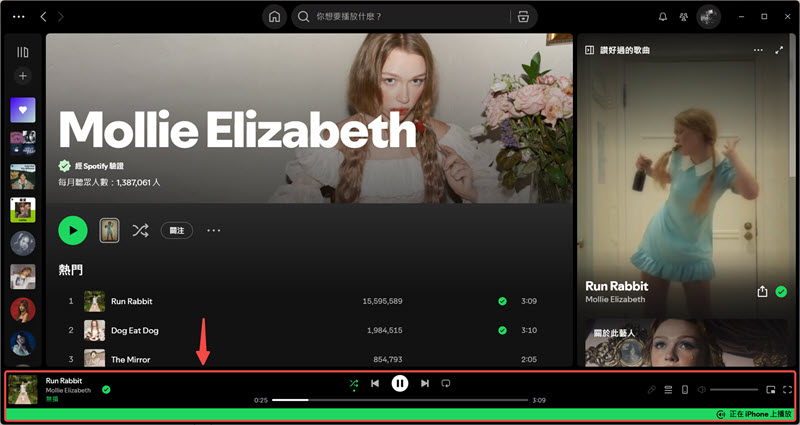Pause the current playback

pyautogui.click(x=400, y=383)
